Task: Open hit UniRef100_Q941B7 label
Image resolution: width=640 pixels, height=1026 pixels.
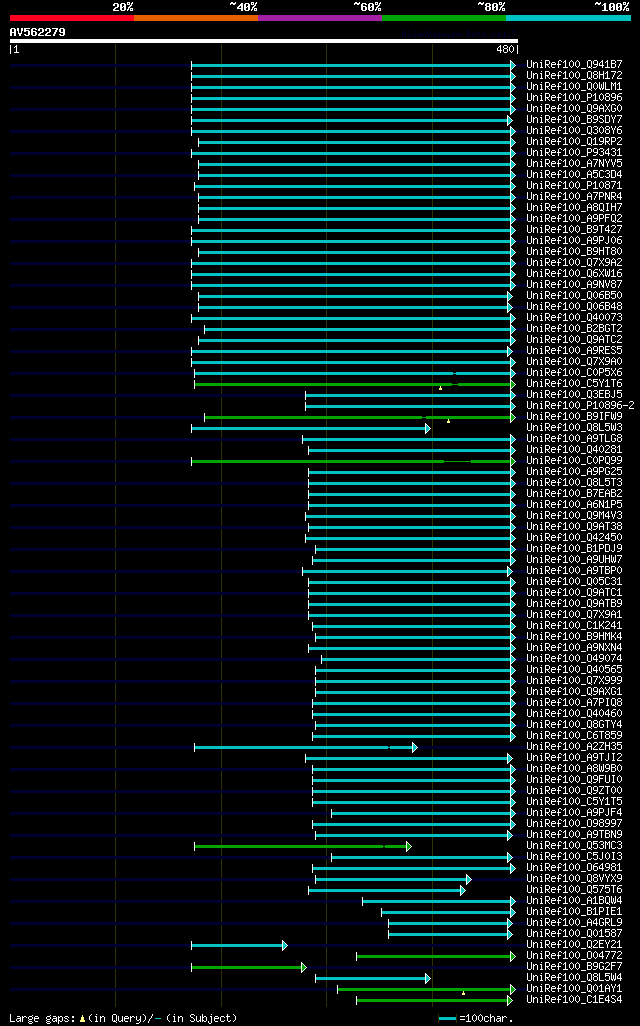Action: click(x=575, y=64)
